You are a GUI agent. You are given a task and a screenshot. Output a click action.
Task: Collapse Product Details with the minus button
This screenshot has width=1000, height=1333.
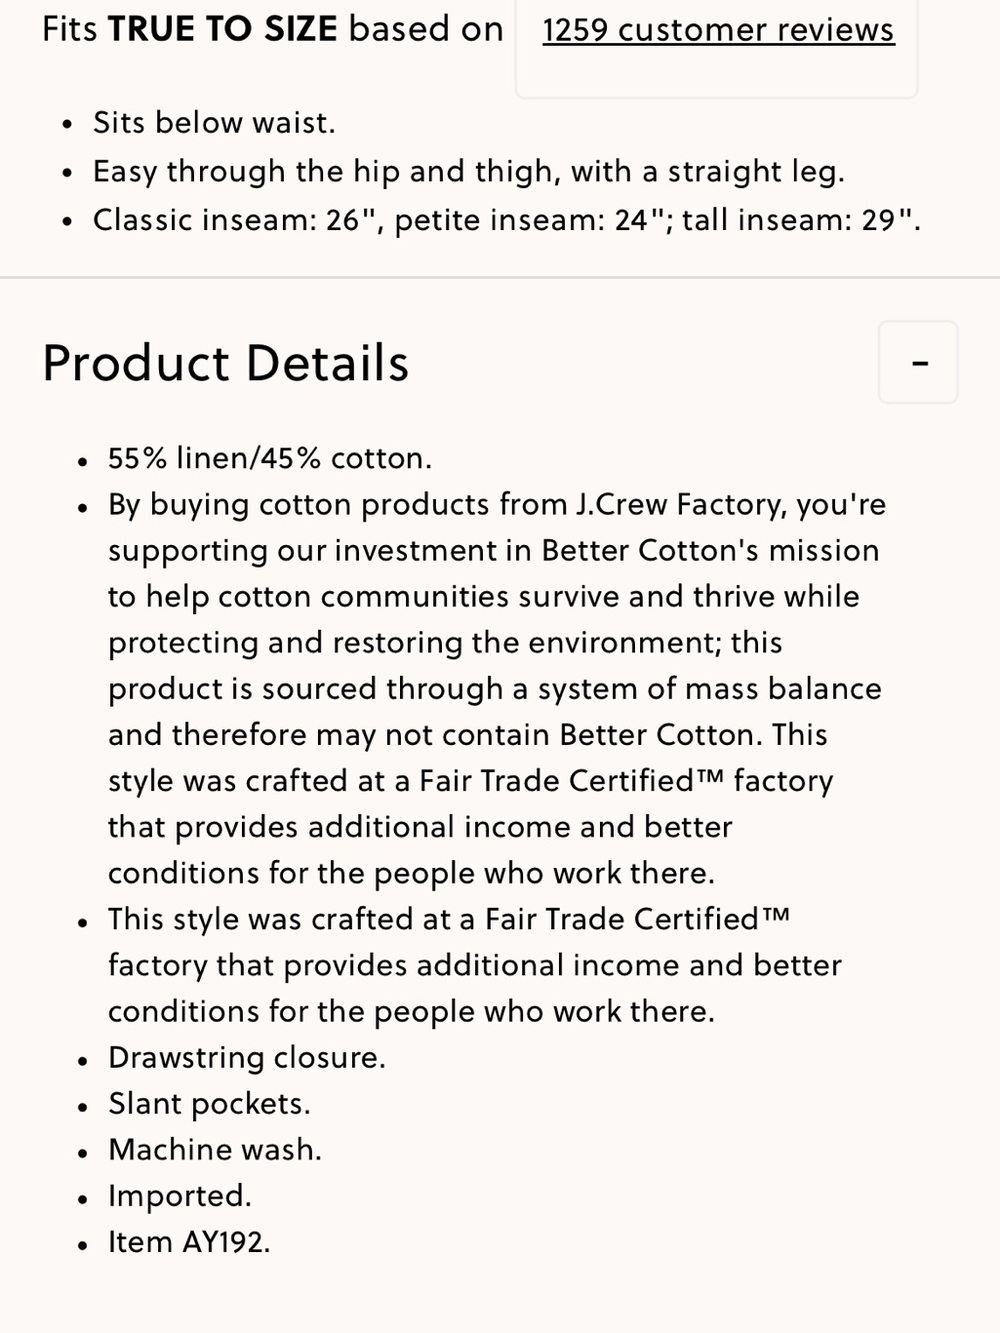pos(918,362)
